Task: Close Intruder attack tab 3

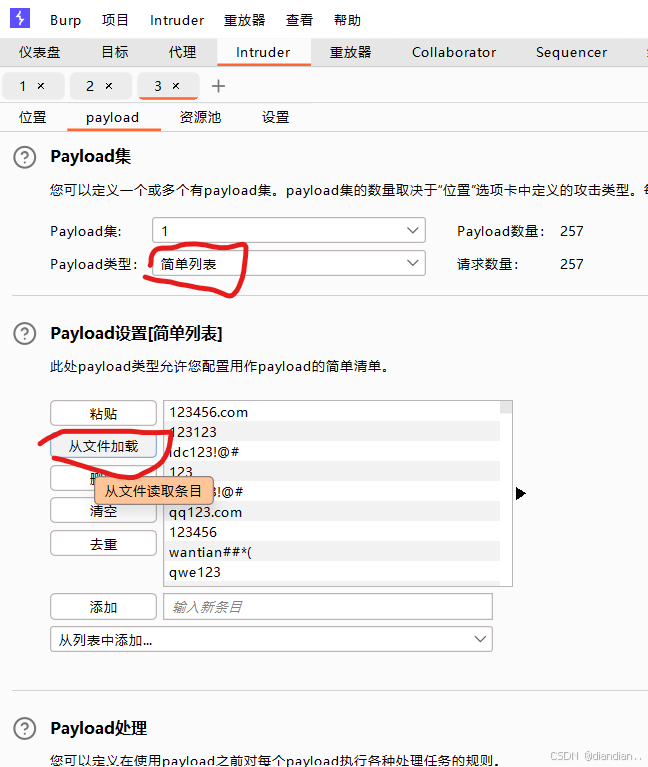Action: (176, 86)
